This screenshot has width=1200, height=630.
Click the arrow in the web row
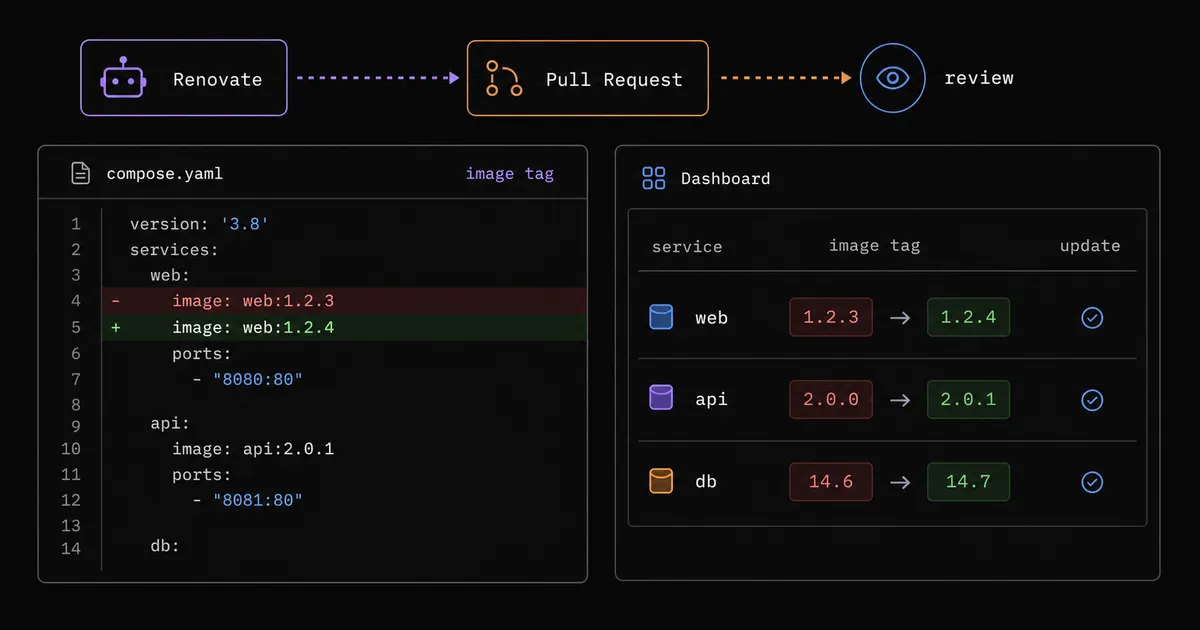point(900,318)
